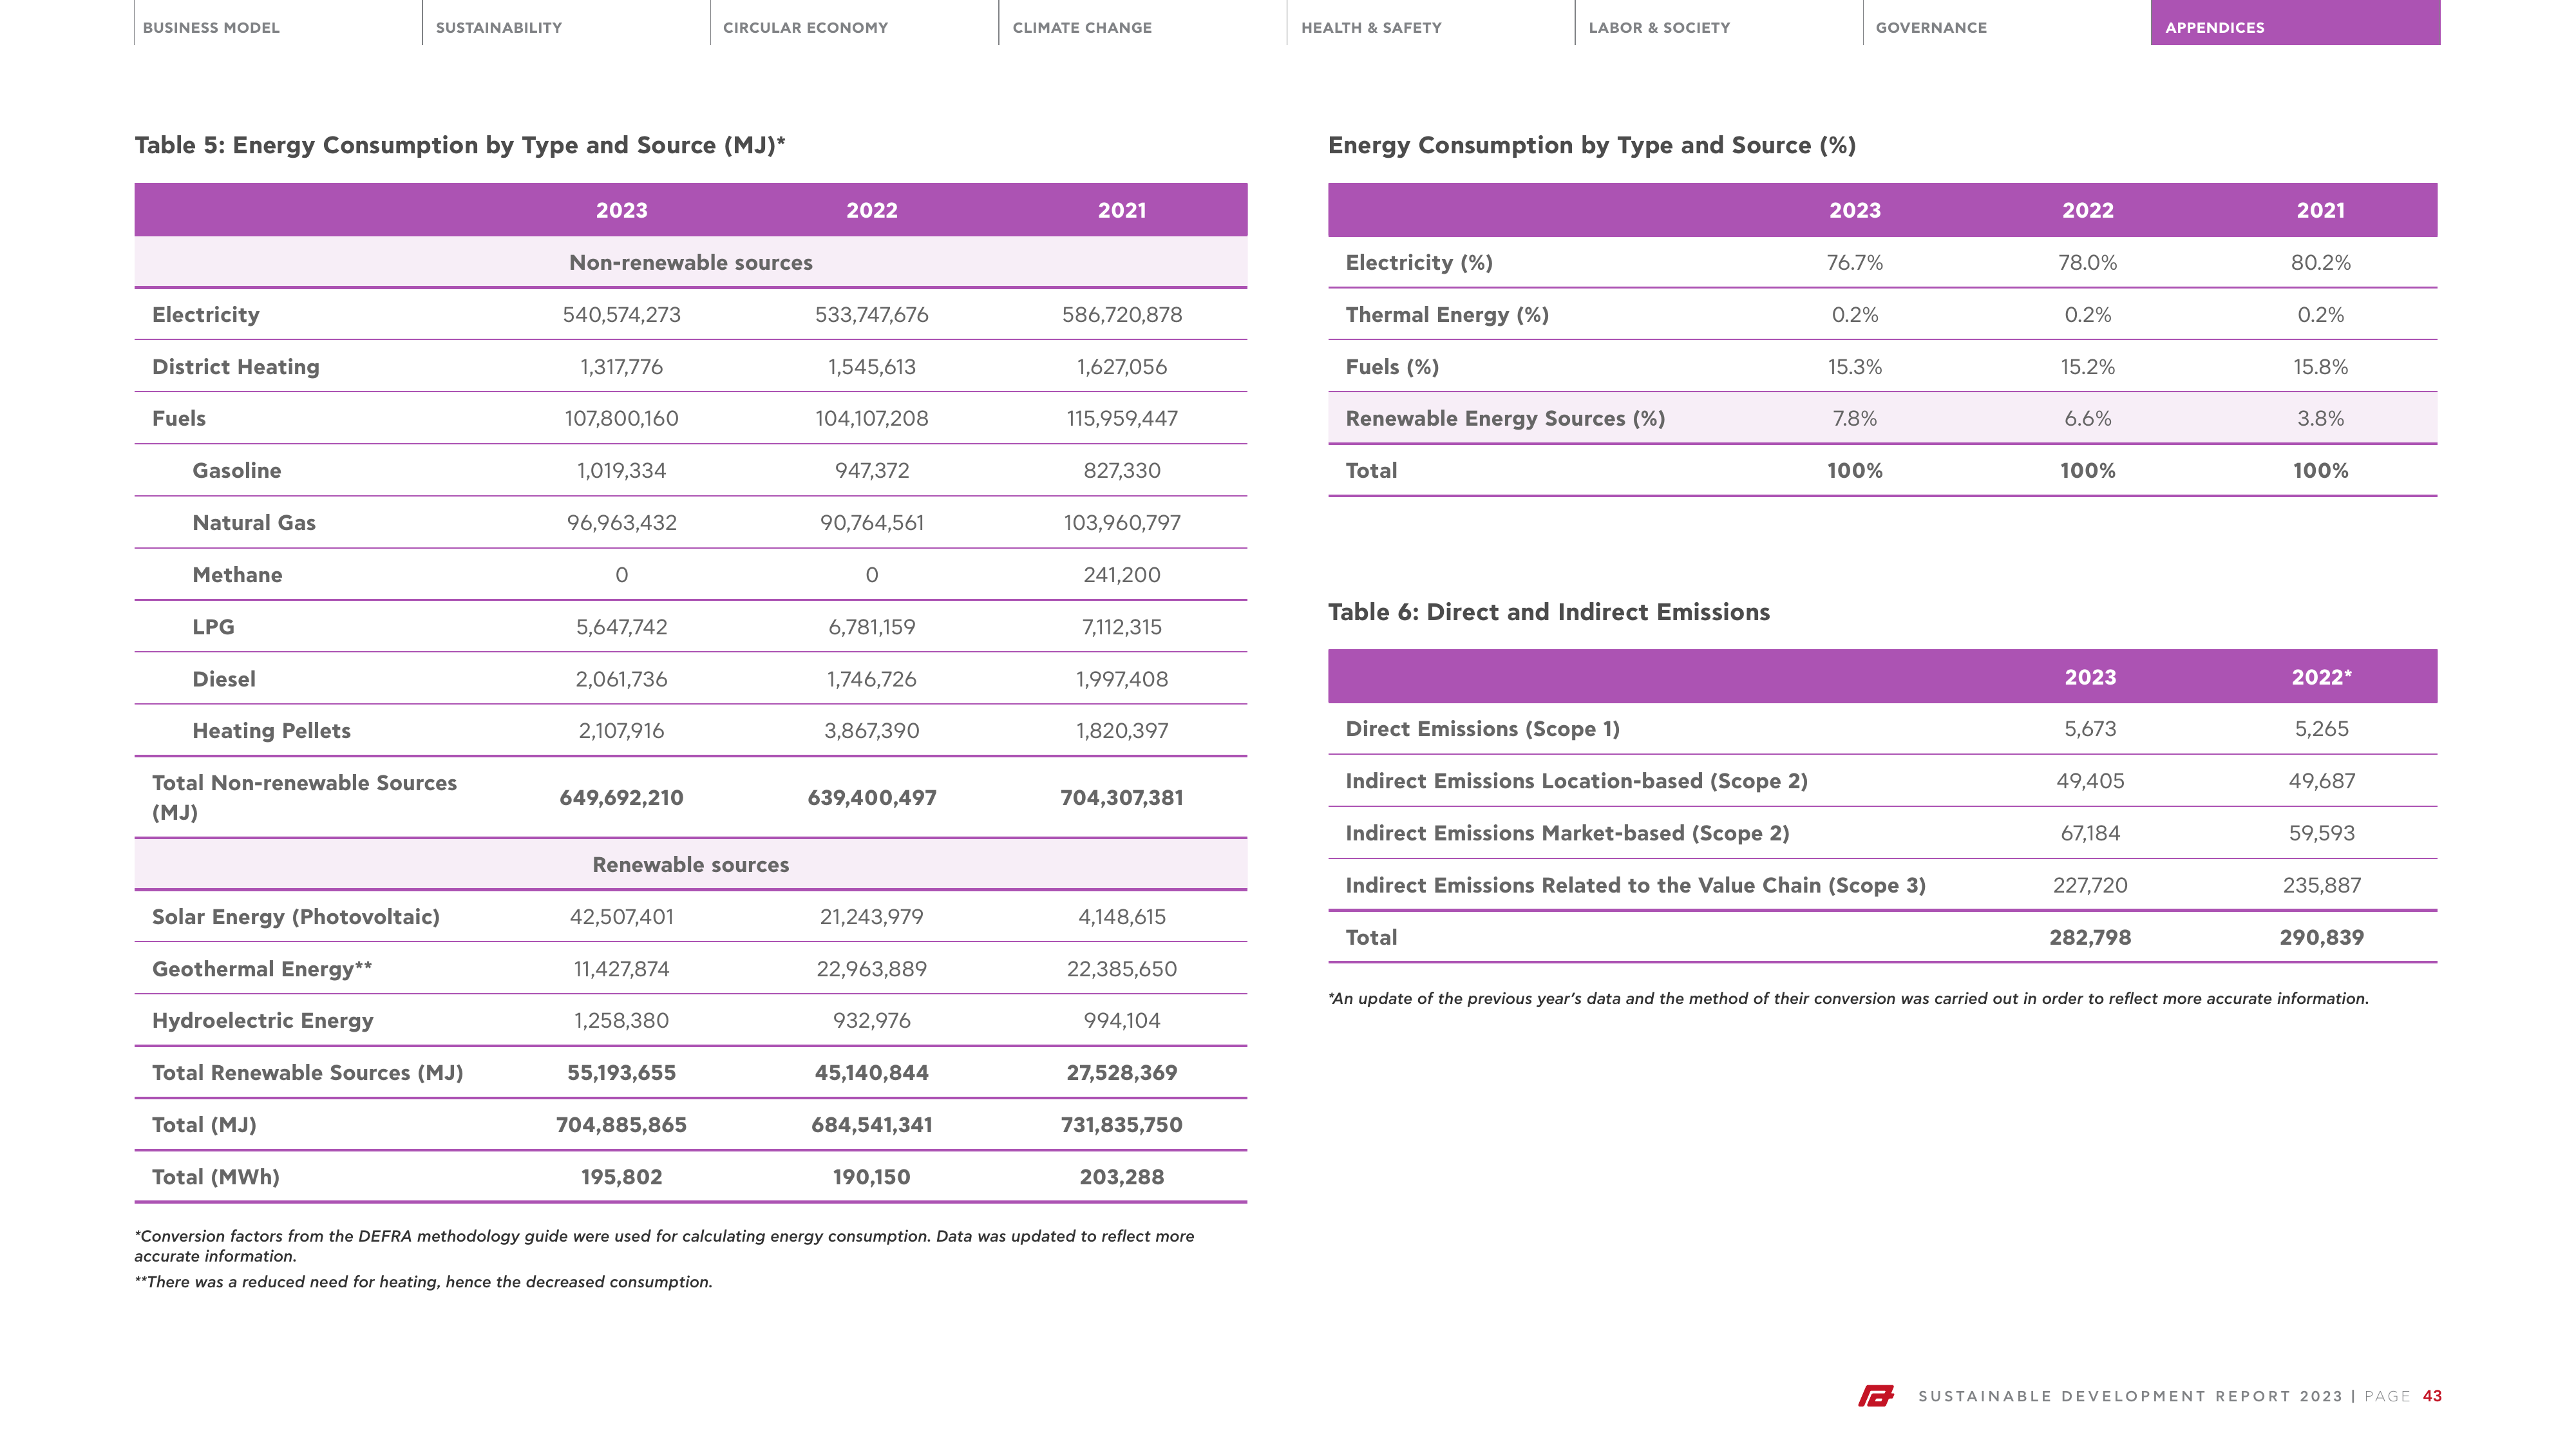Click the Table 5 Energy Consumption heading
Image resolution: width=2576 pixels, height=1449 pixels.
(x=460, y=145)
